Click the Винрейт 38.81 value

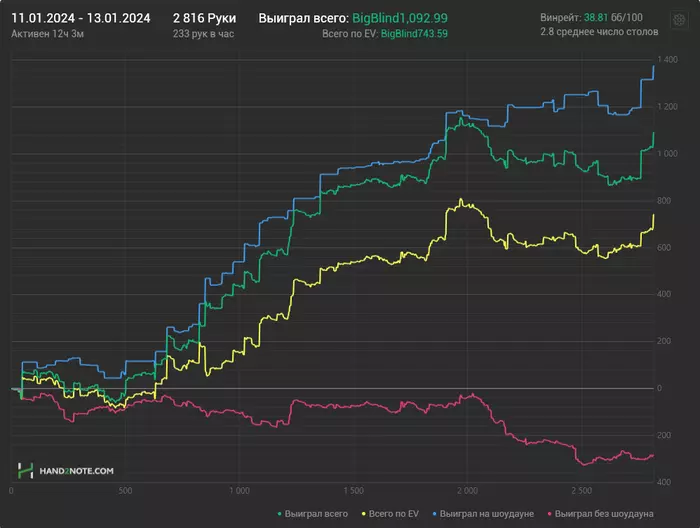(596, 17)
